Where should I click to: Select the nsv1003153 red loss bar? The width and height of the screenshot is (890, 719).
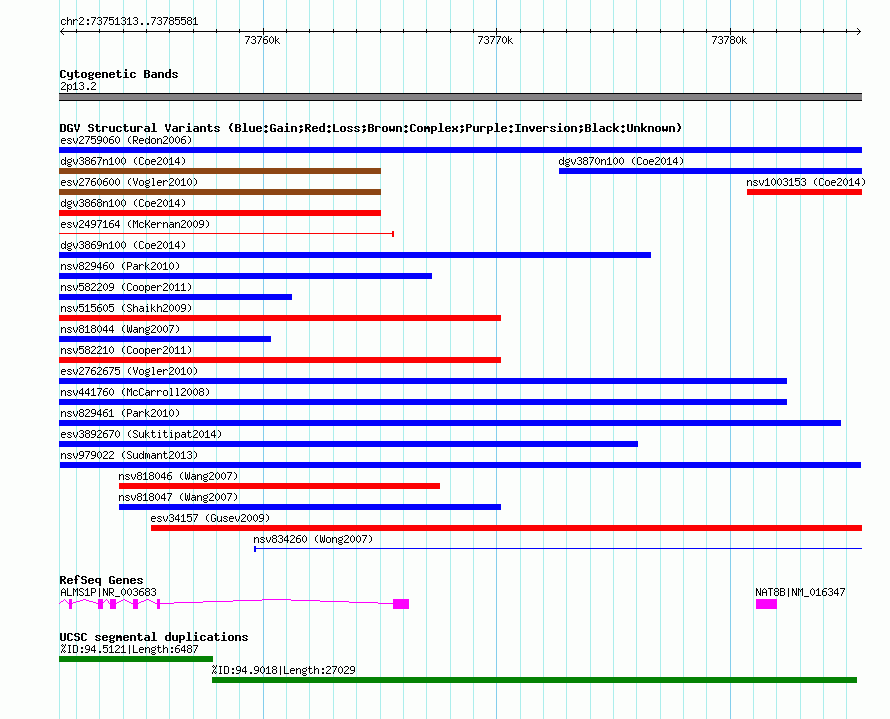point(804,192)
